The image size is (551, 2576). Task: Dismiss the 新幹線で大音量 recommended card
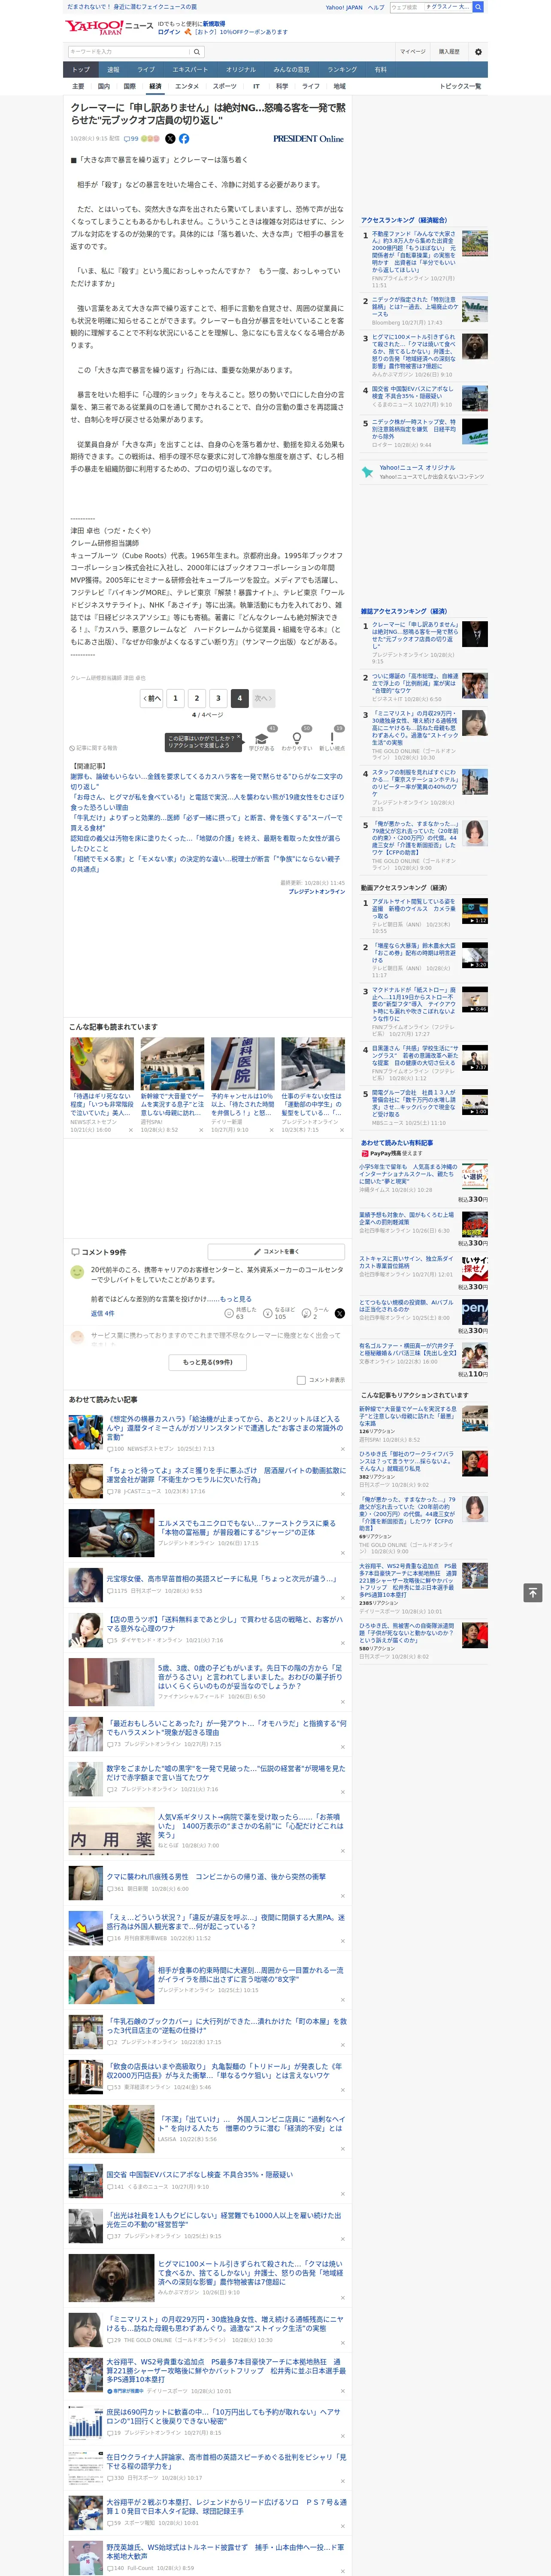click(x=201, y=1130)
